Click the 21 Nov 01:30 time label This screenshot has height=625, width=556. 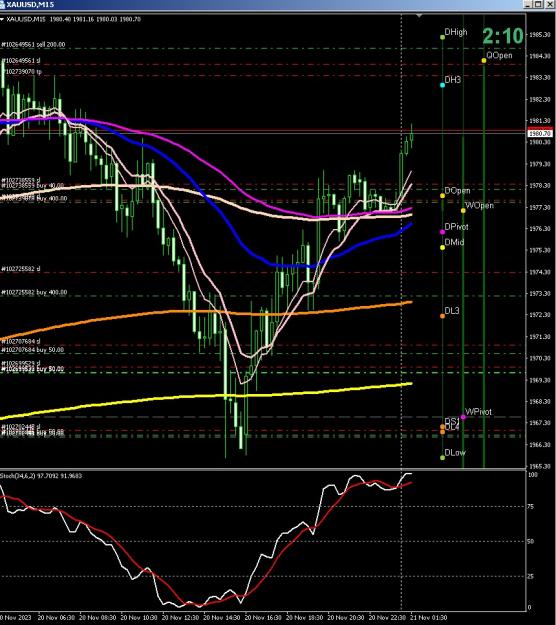[x=429, y=617]
